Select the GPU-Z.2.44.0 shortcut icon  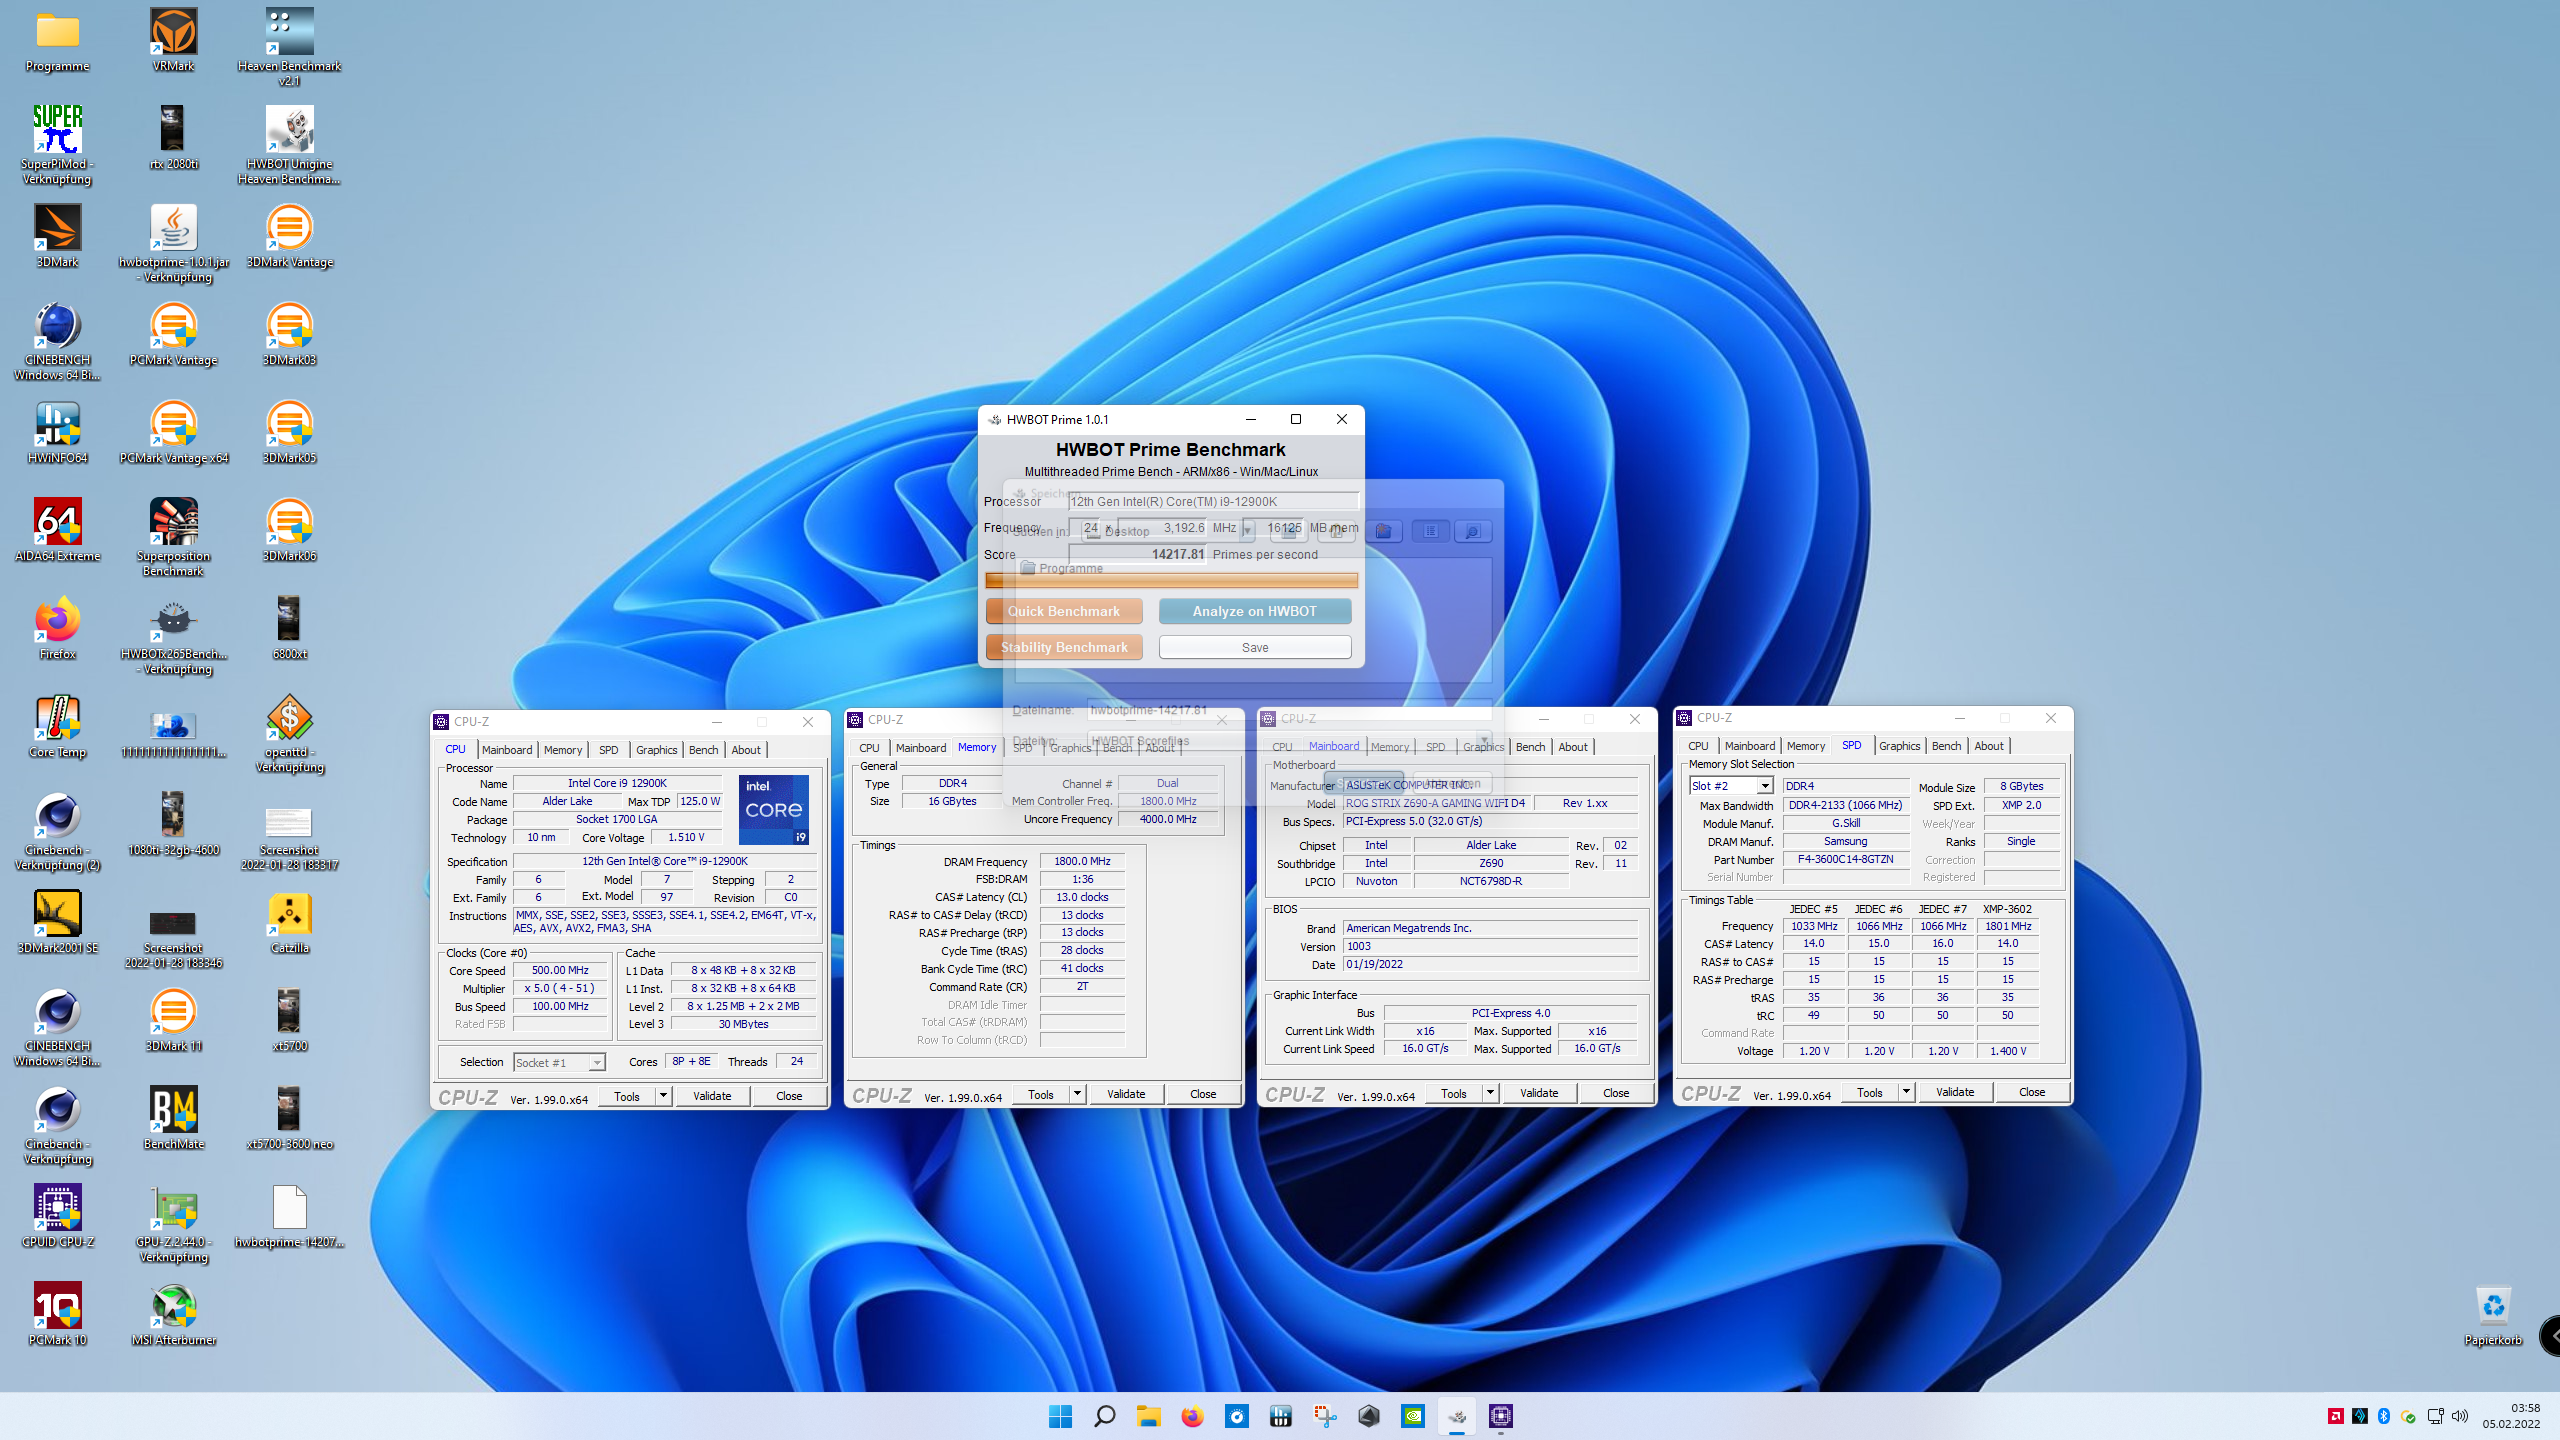[x=174, y=1222]
